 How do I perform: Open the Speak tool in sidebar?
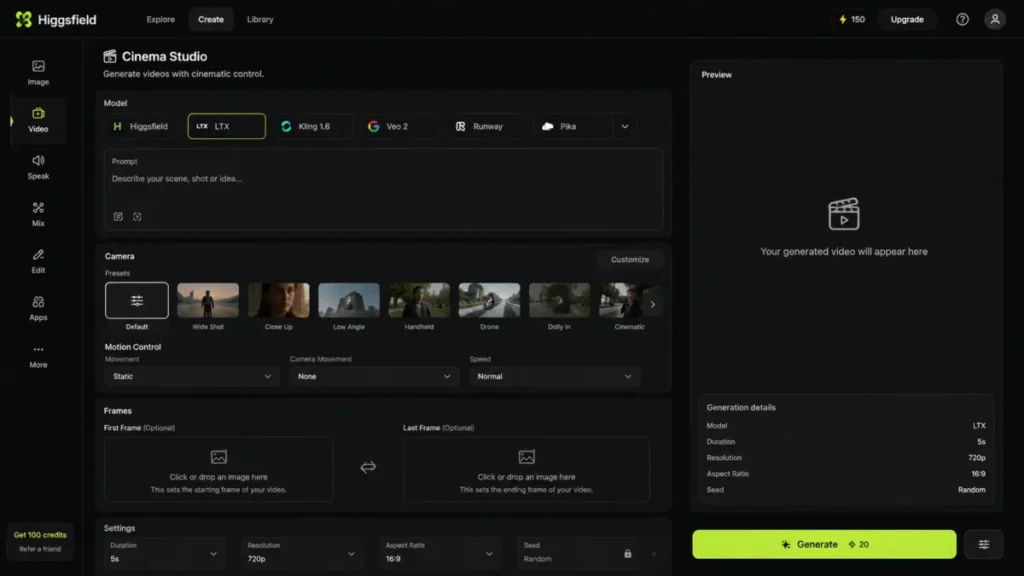(x=38, y=167)
